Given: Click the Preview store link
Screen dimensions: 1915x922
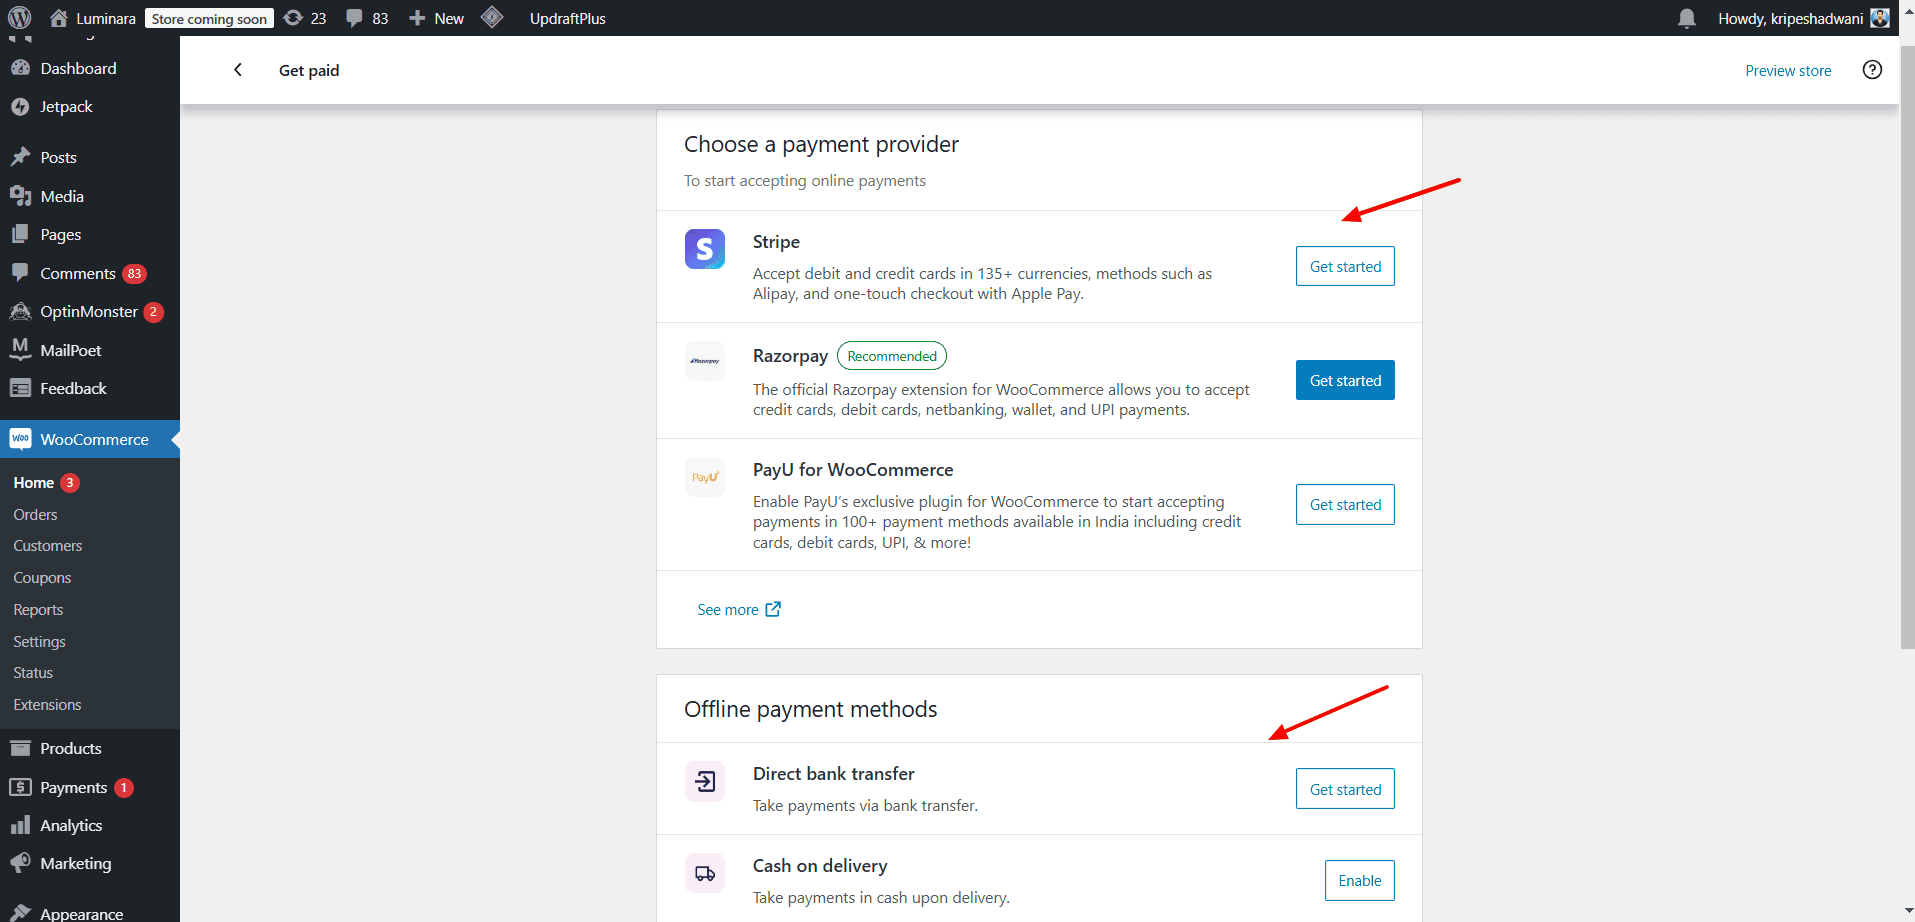Looking at the screenshot, I should pyautogui.click(x=1787, y=71).
